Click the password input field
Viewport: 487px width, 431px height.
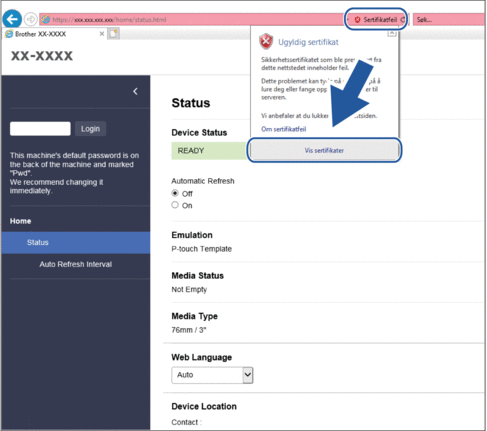40,129
